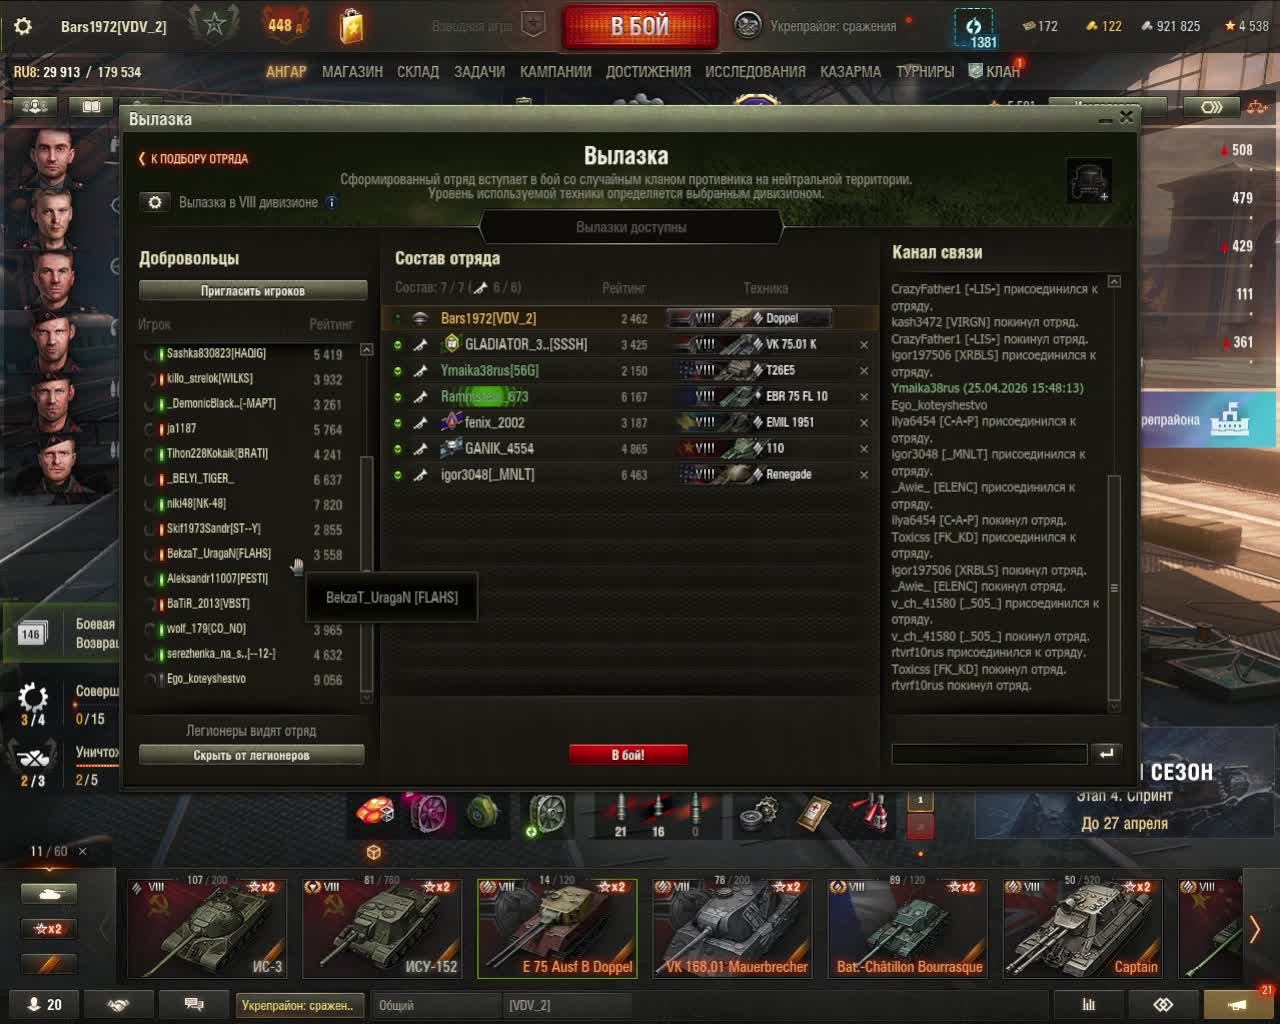Screen dimensions: 1280x1024
Task: Toggle ready status for fenix_2002
Action: 397,423
